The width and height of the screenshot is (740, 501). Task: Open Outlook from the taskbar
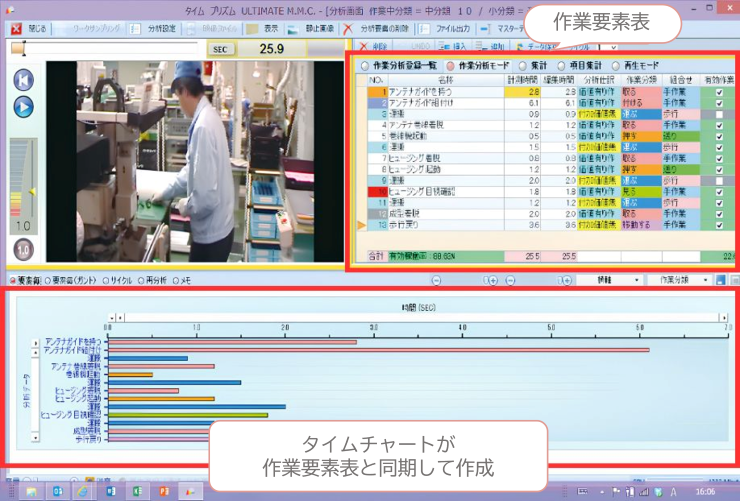[x=57, y=492]
